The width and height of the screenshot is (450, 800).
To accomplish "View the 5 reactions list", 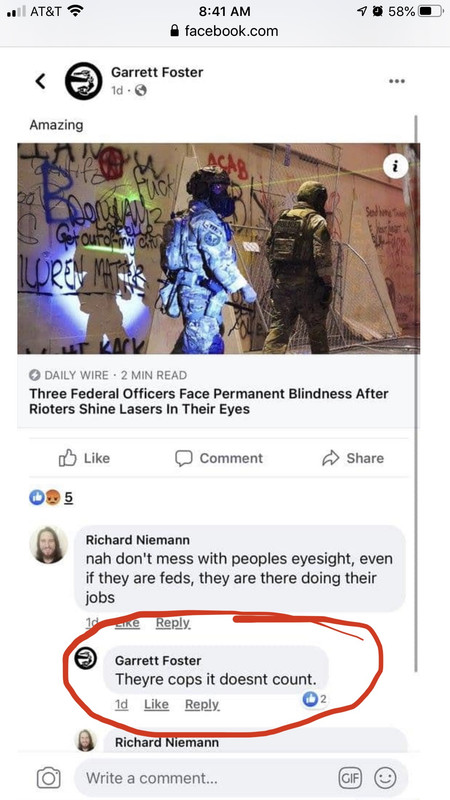I will (x=51, y=497).
